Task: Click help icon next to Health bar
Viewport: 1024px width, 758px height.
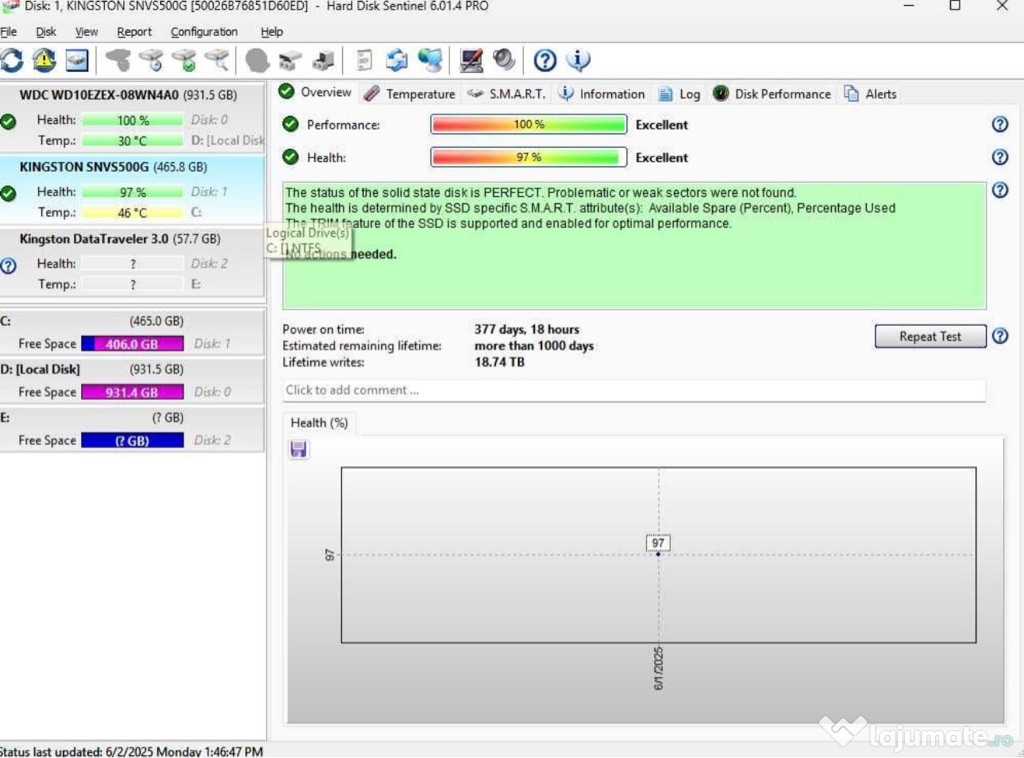Action: tap(1000, 157)
